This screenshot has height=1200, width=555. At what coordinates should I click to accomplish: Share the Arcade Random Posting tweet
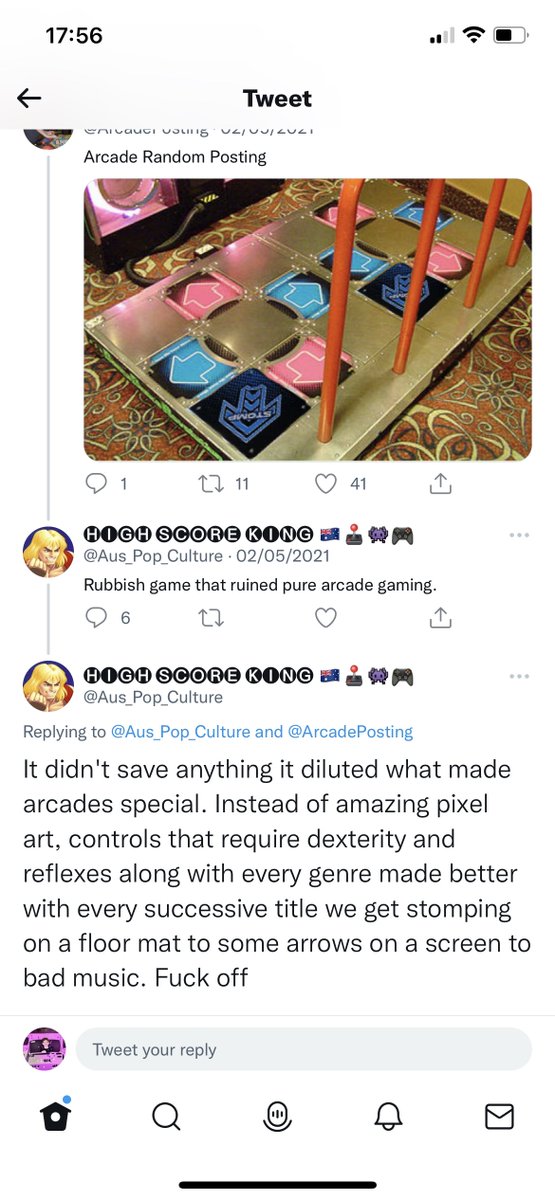point(440,484)
